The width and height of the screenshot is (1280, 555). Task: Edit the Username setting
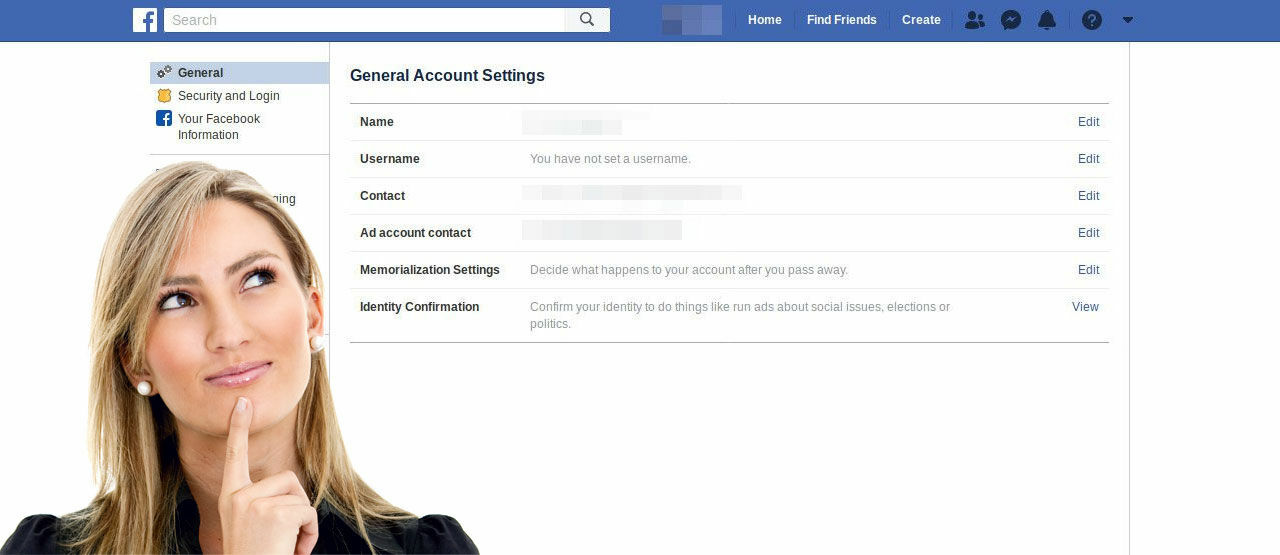coord(1088,159)
